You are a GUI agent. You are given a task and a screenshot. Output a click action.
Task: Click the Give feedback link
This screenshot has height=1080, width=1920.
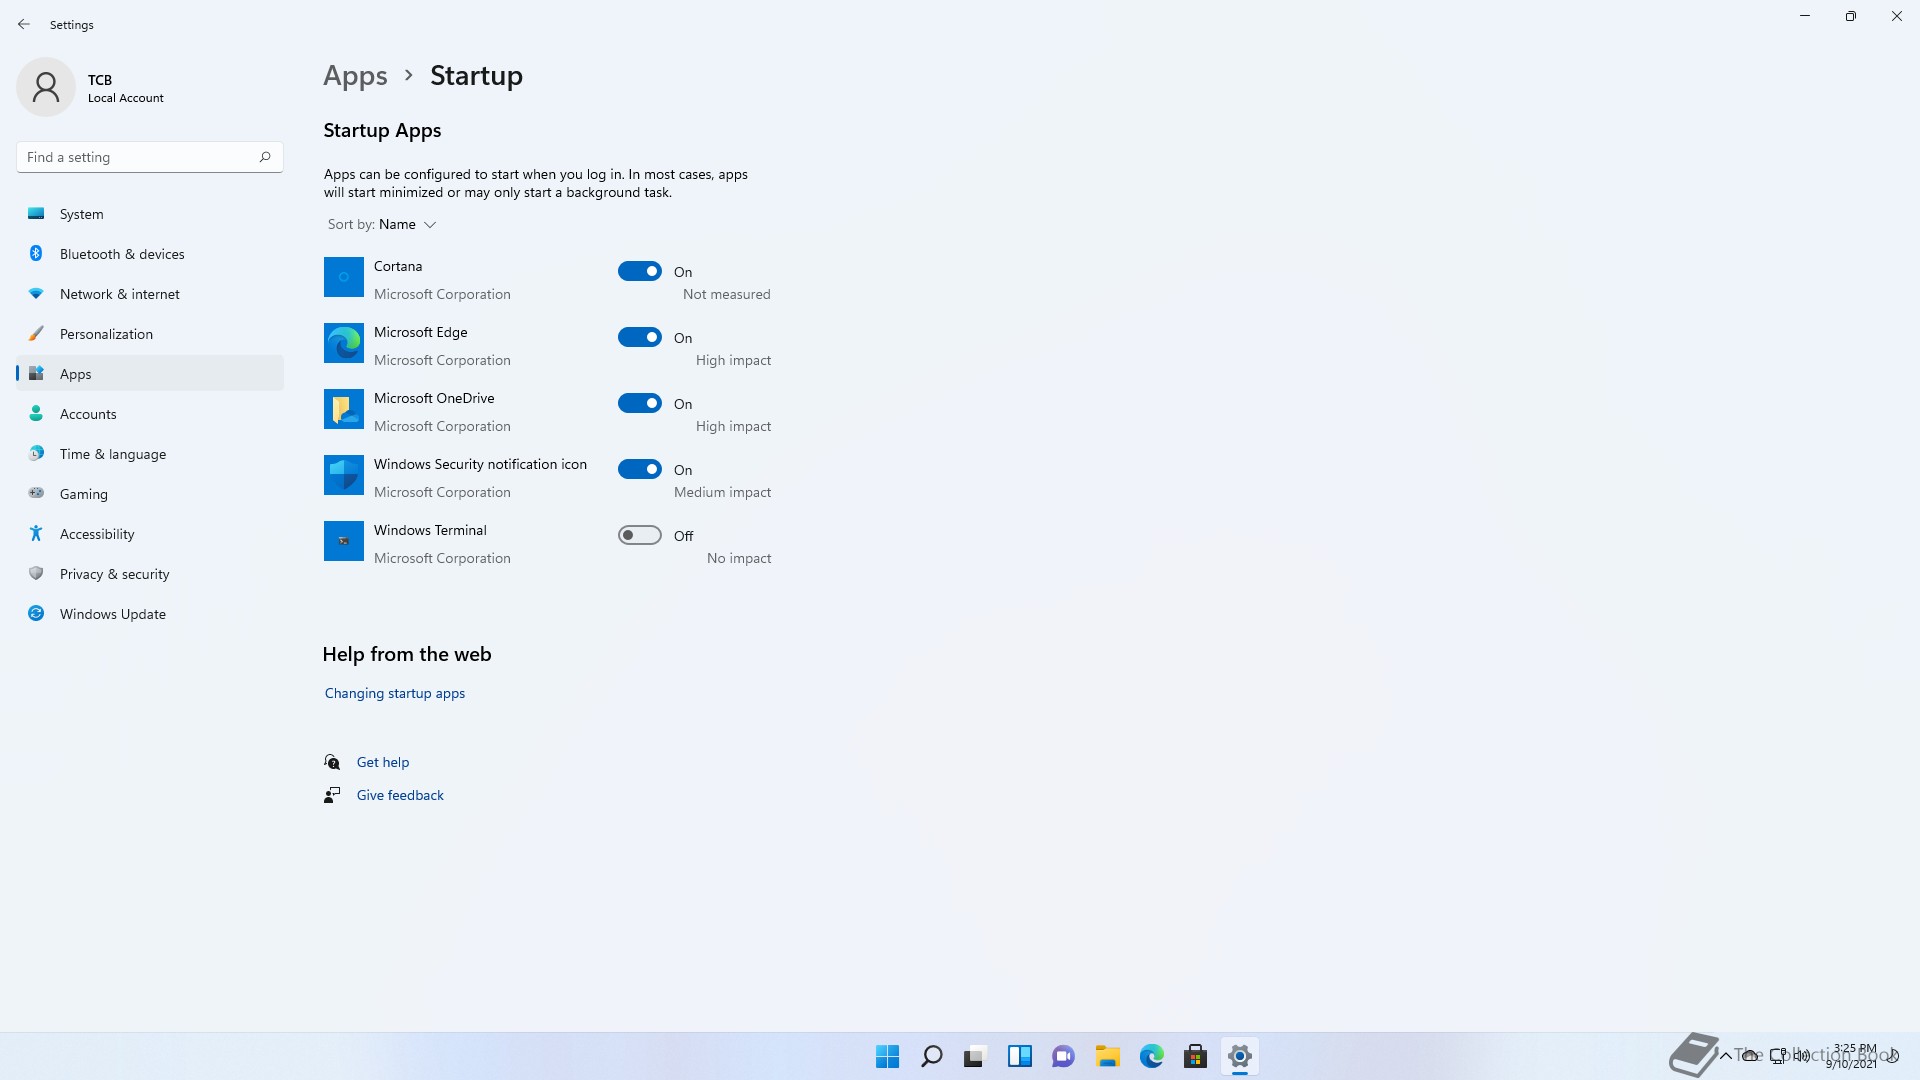[400, 795]
